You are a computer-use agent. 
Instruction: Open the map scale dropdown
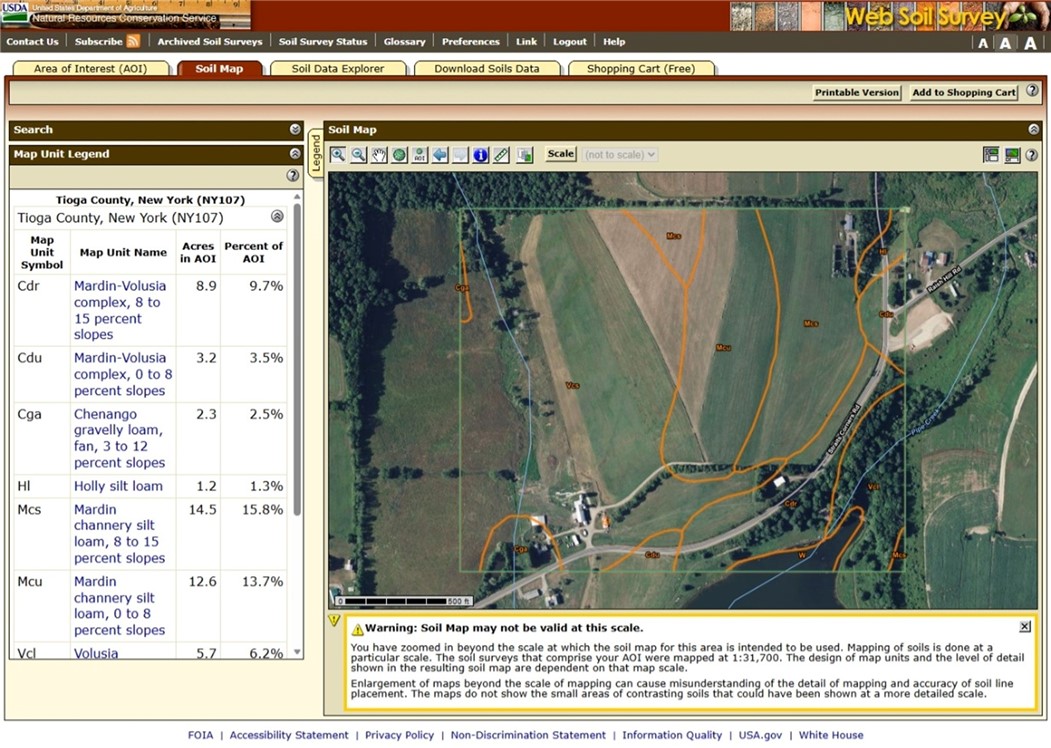620,155
